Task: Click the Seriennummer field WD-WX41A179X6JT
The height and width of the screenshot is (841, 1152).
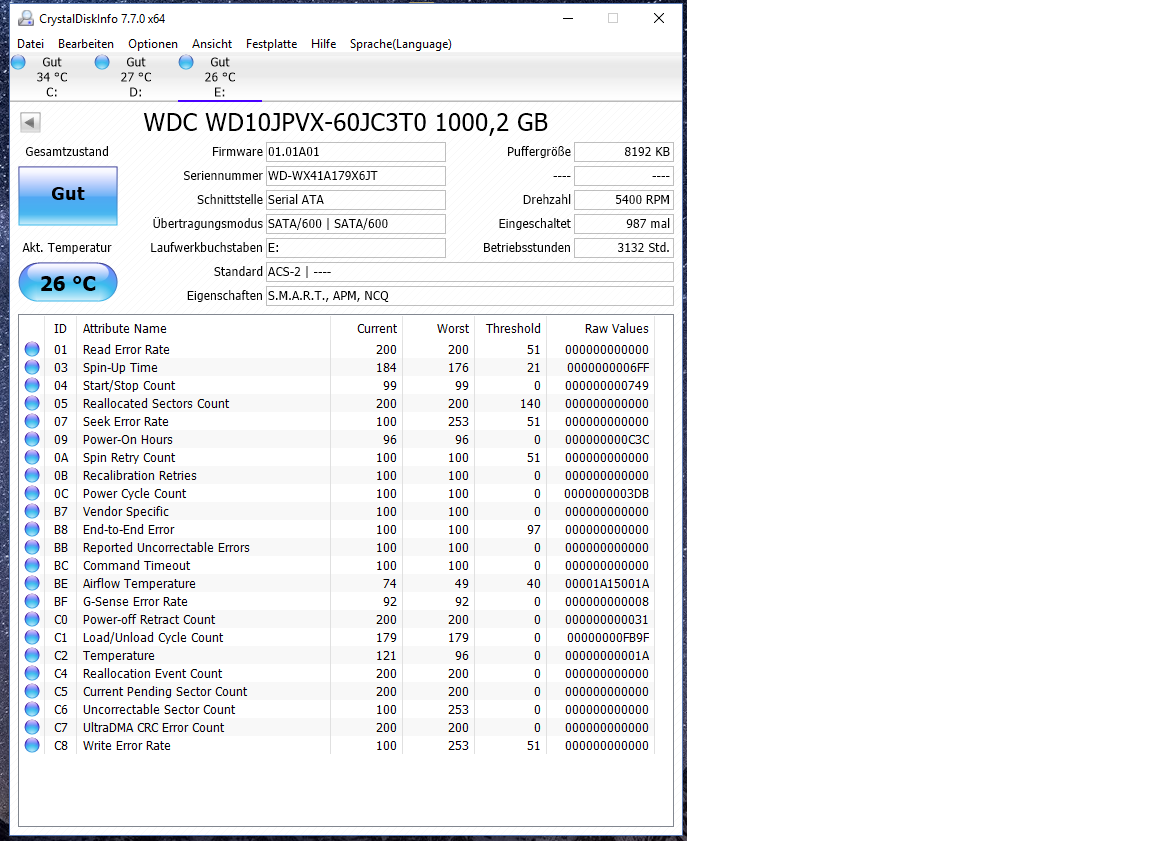Action: (356, 176)
